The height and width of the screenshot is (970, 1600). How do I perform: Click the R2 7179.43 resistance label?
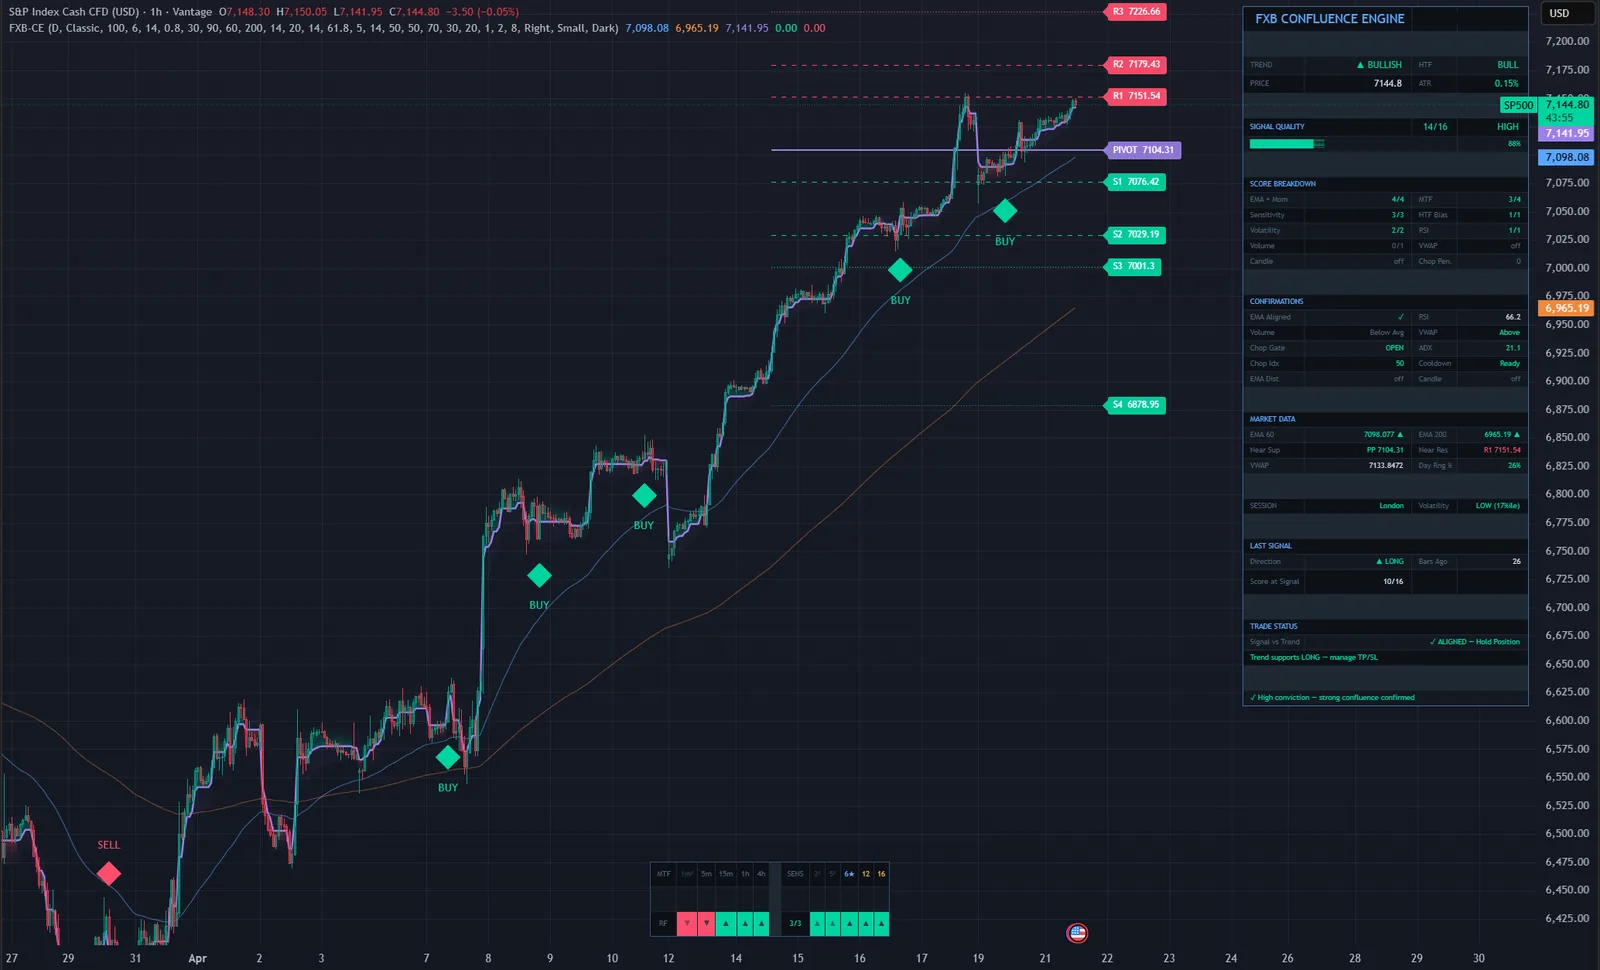coord(1136,64)
